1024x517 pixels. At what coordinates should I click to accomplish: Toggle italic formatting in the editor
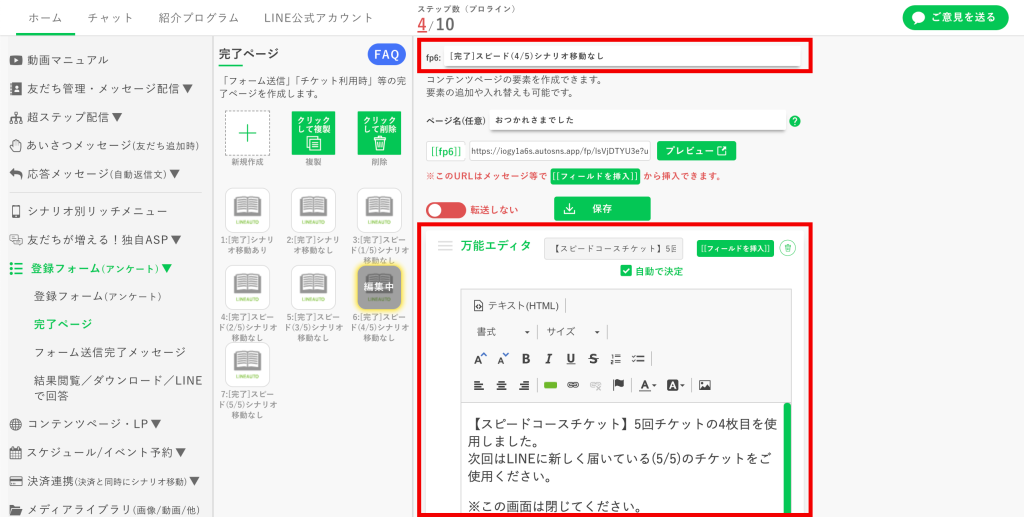[x=548, y=358]
